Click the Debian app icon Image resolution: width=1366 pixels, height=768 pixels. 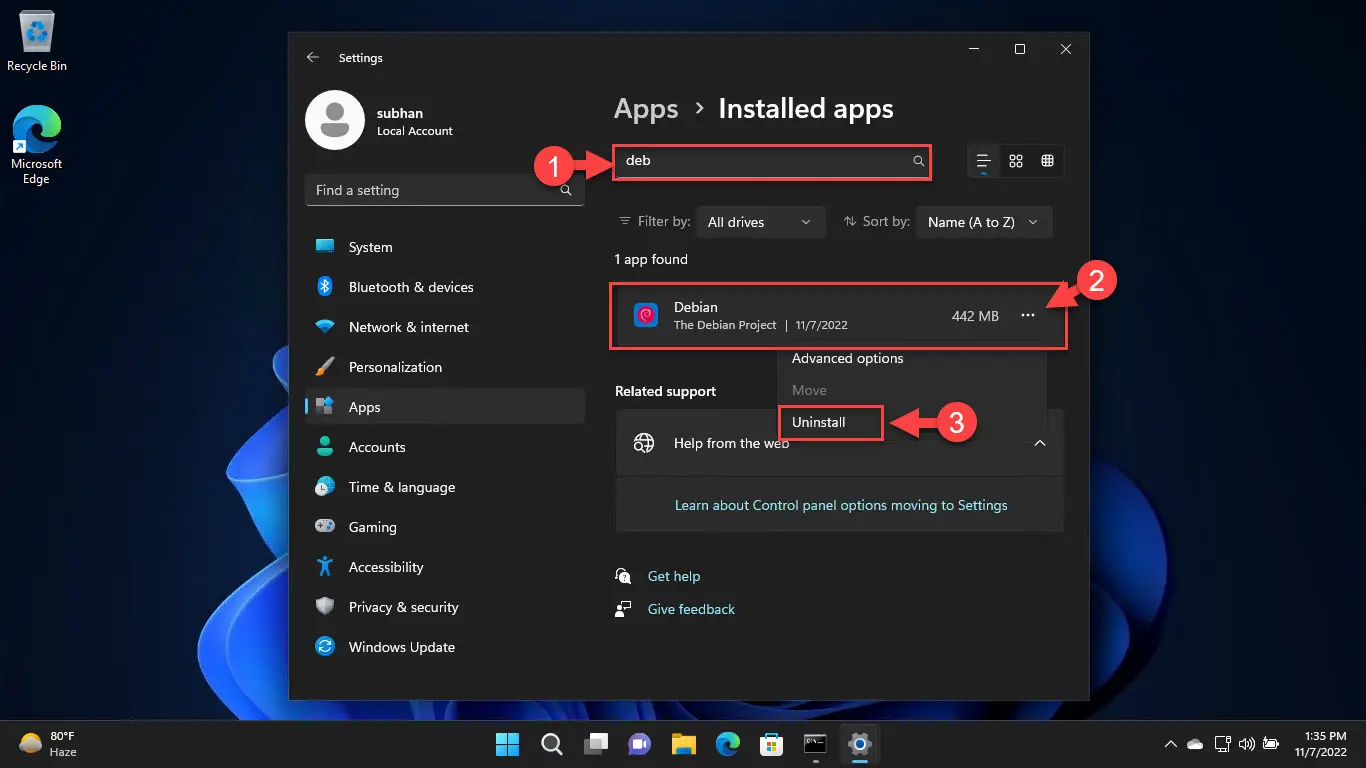click(x=646, y=315)
